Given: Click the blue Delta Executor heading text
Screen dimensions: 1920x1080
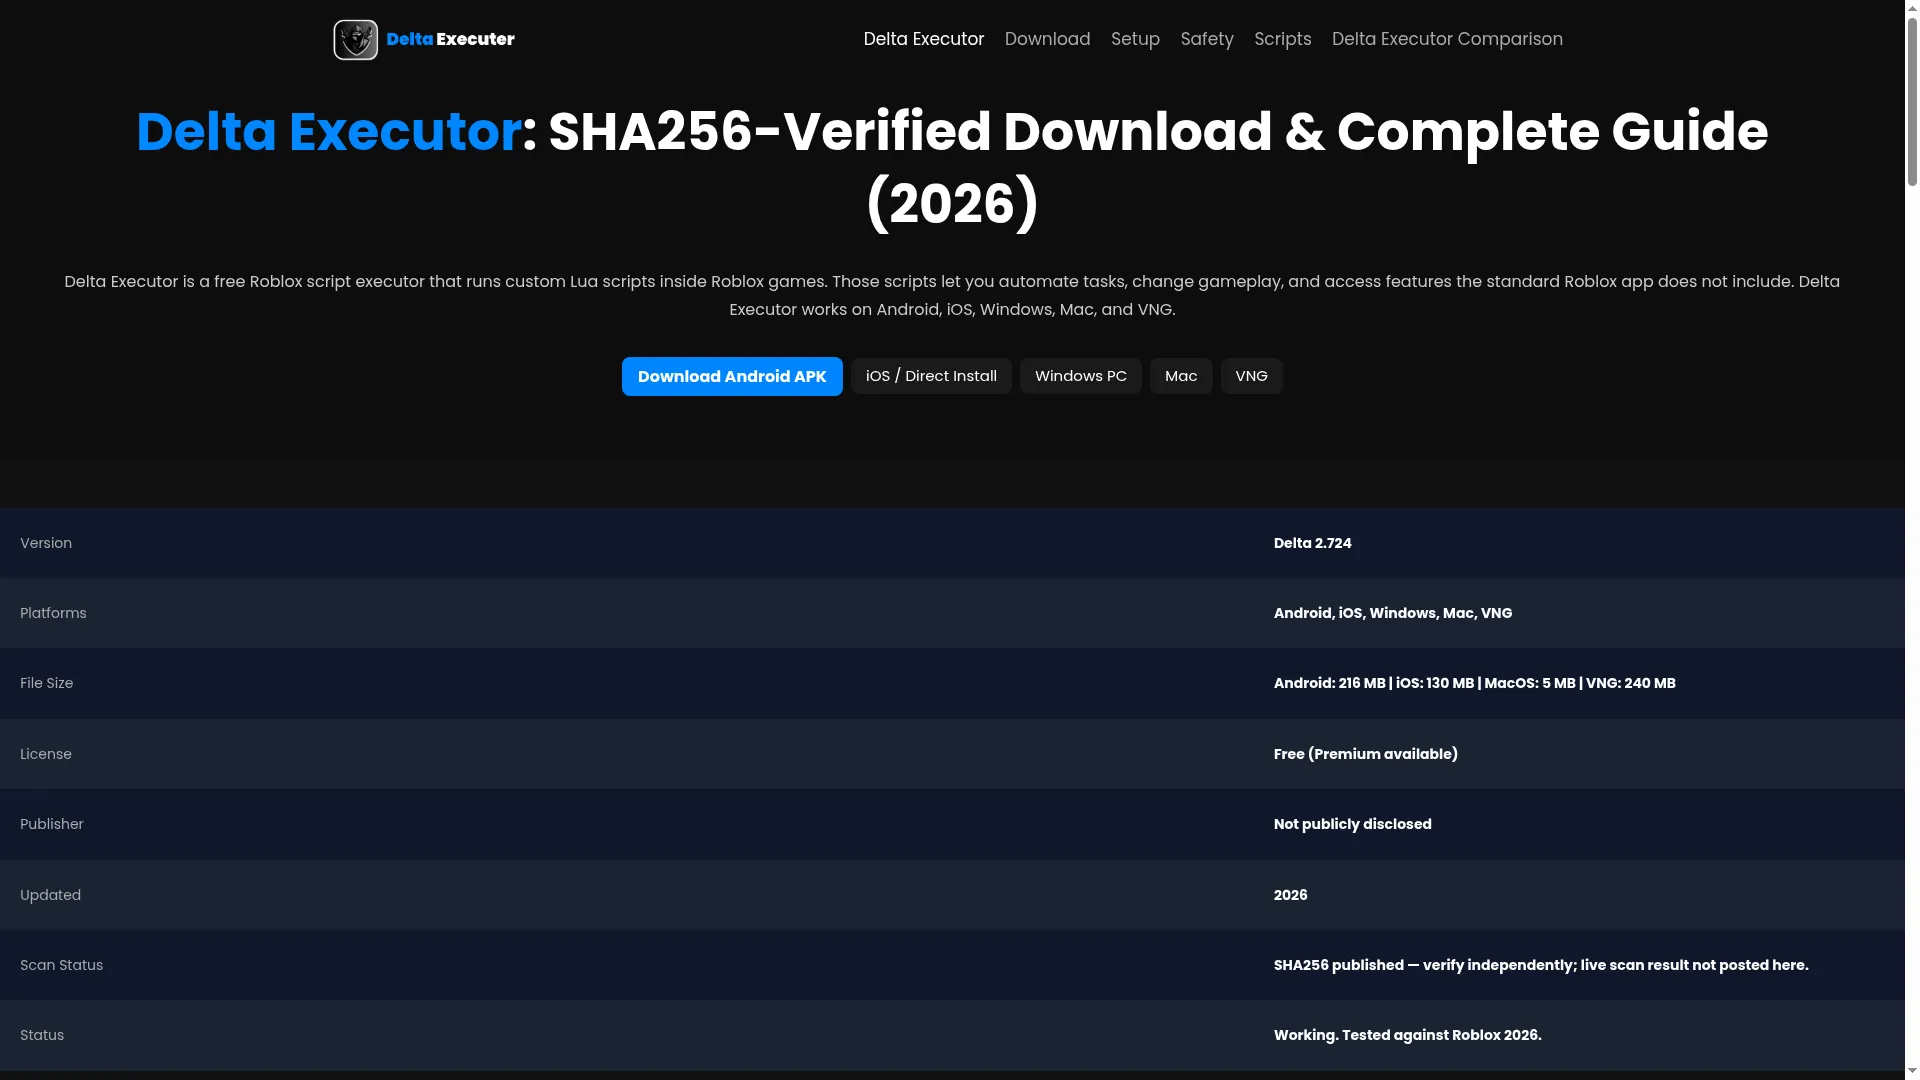Looking at the screenshot, I should point(329,131).
